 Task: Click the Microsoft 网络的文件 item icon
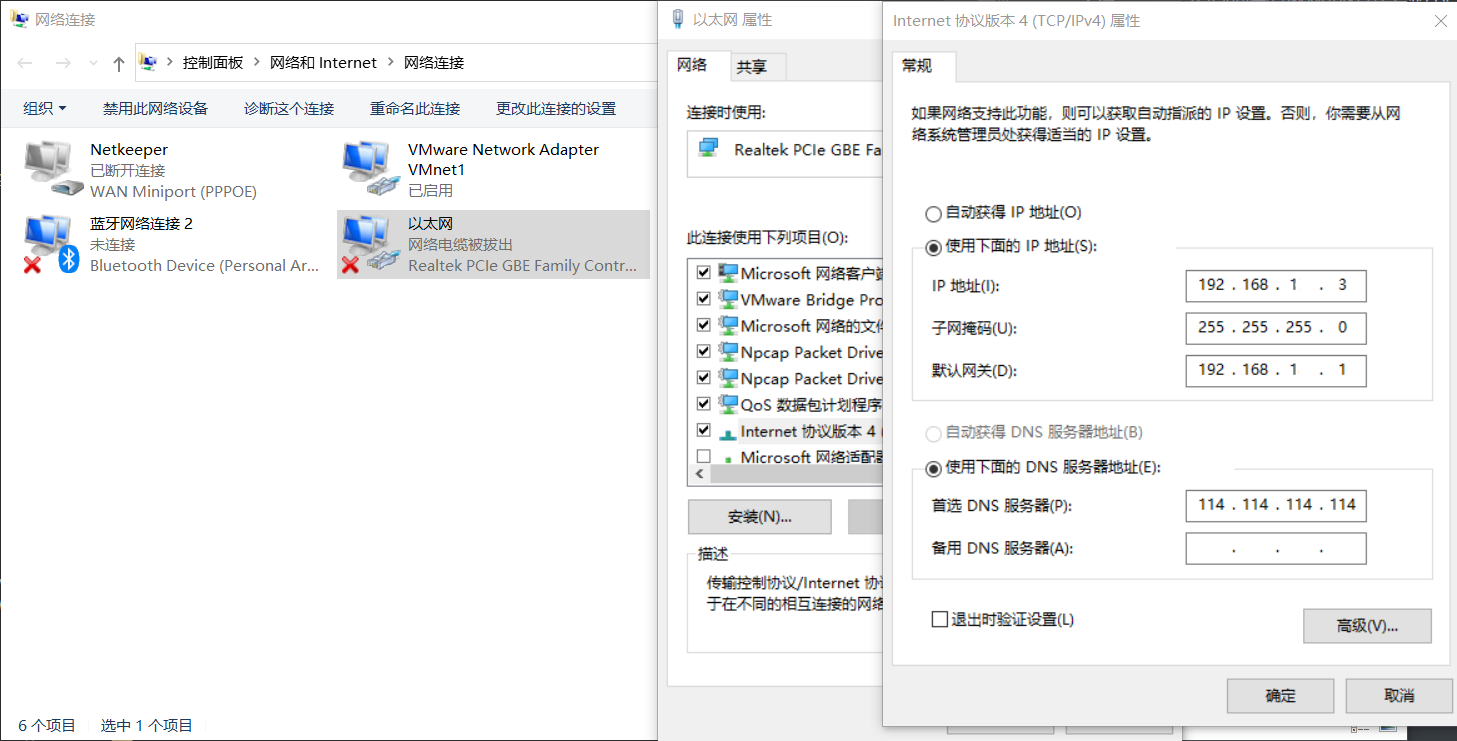coord(728,326)
